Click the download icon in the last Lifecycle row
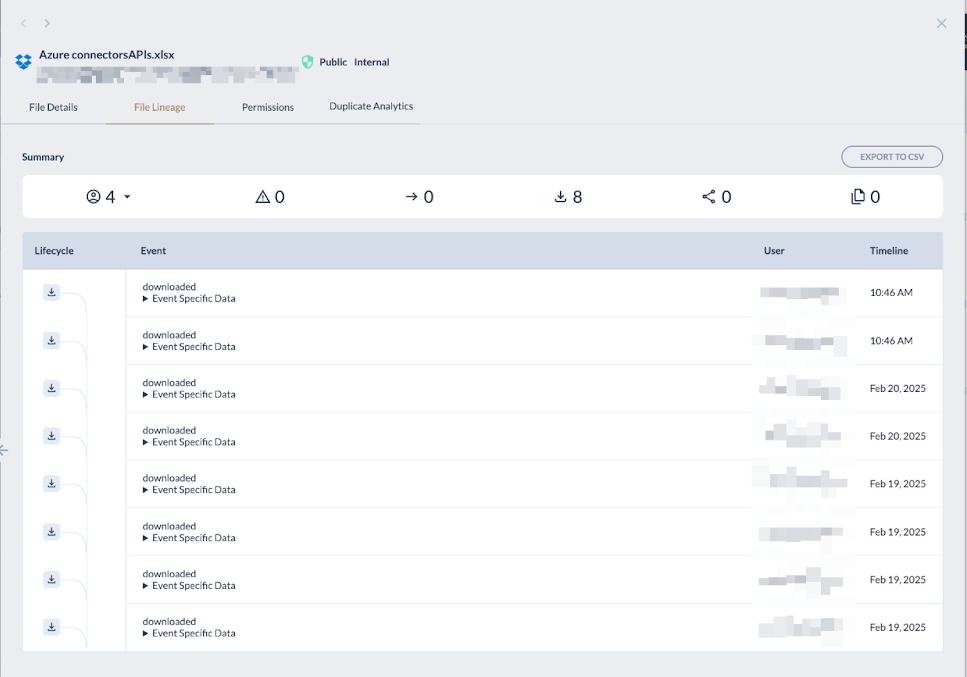Viewport: 967px width, 677px height. pyautogui.click(x=51, y=627)
